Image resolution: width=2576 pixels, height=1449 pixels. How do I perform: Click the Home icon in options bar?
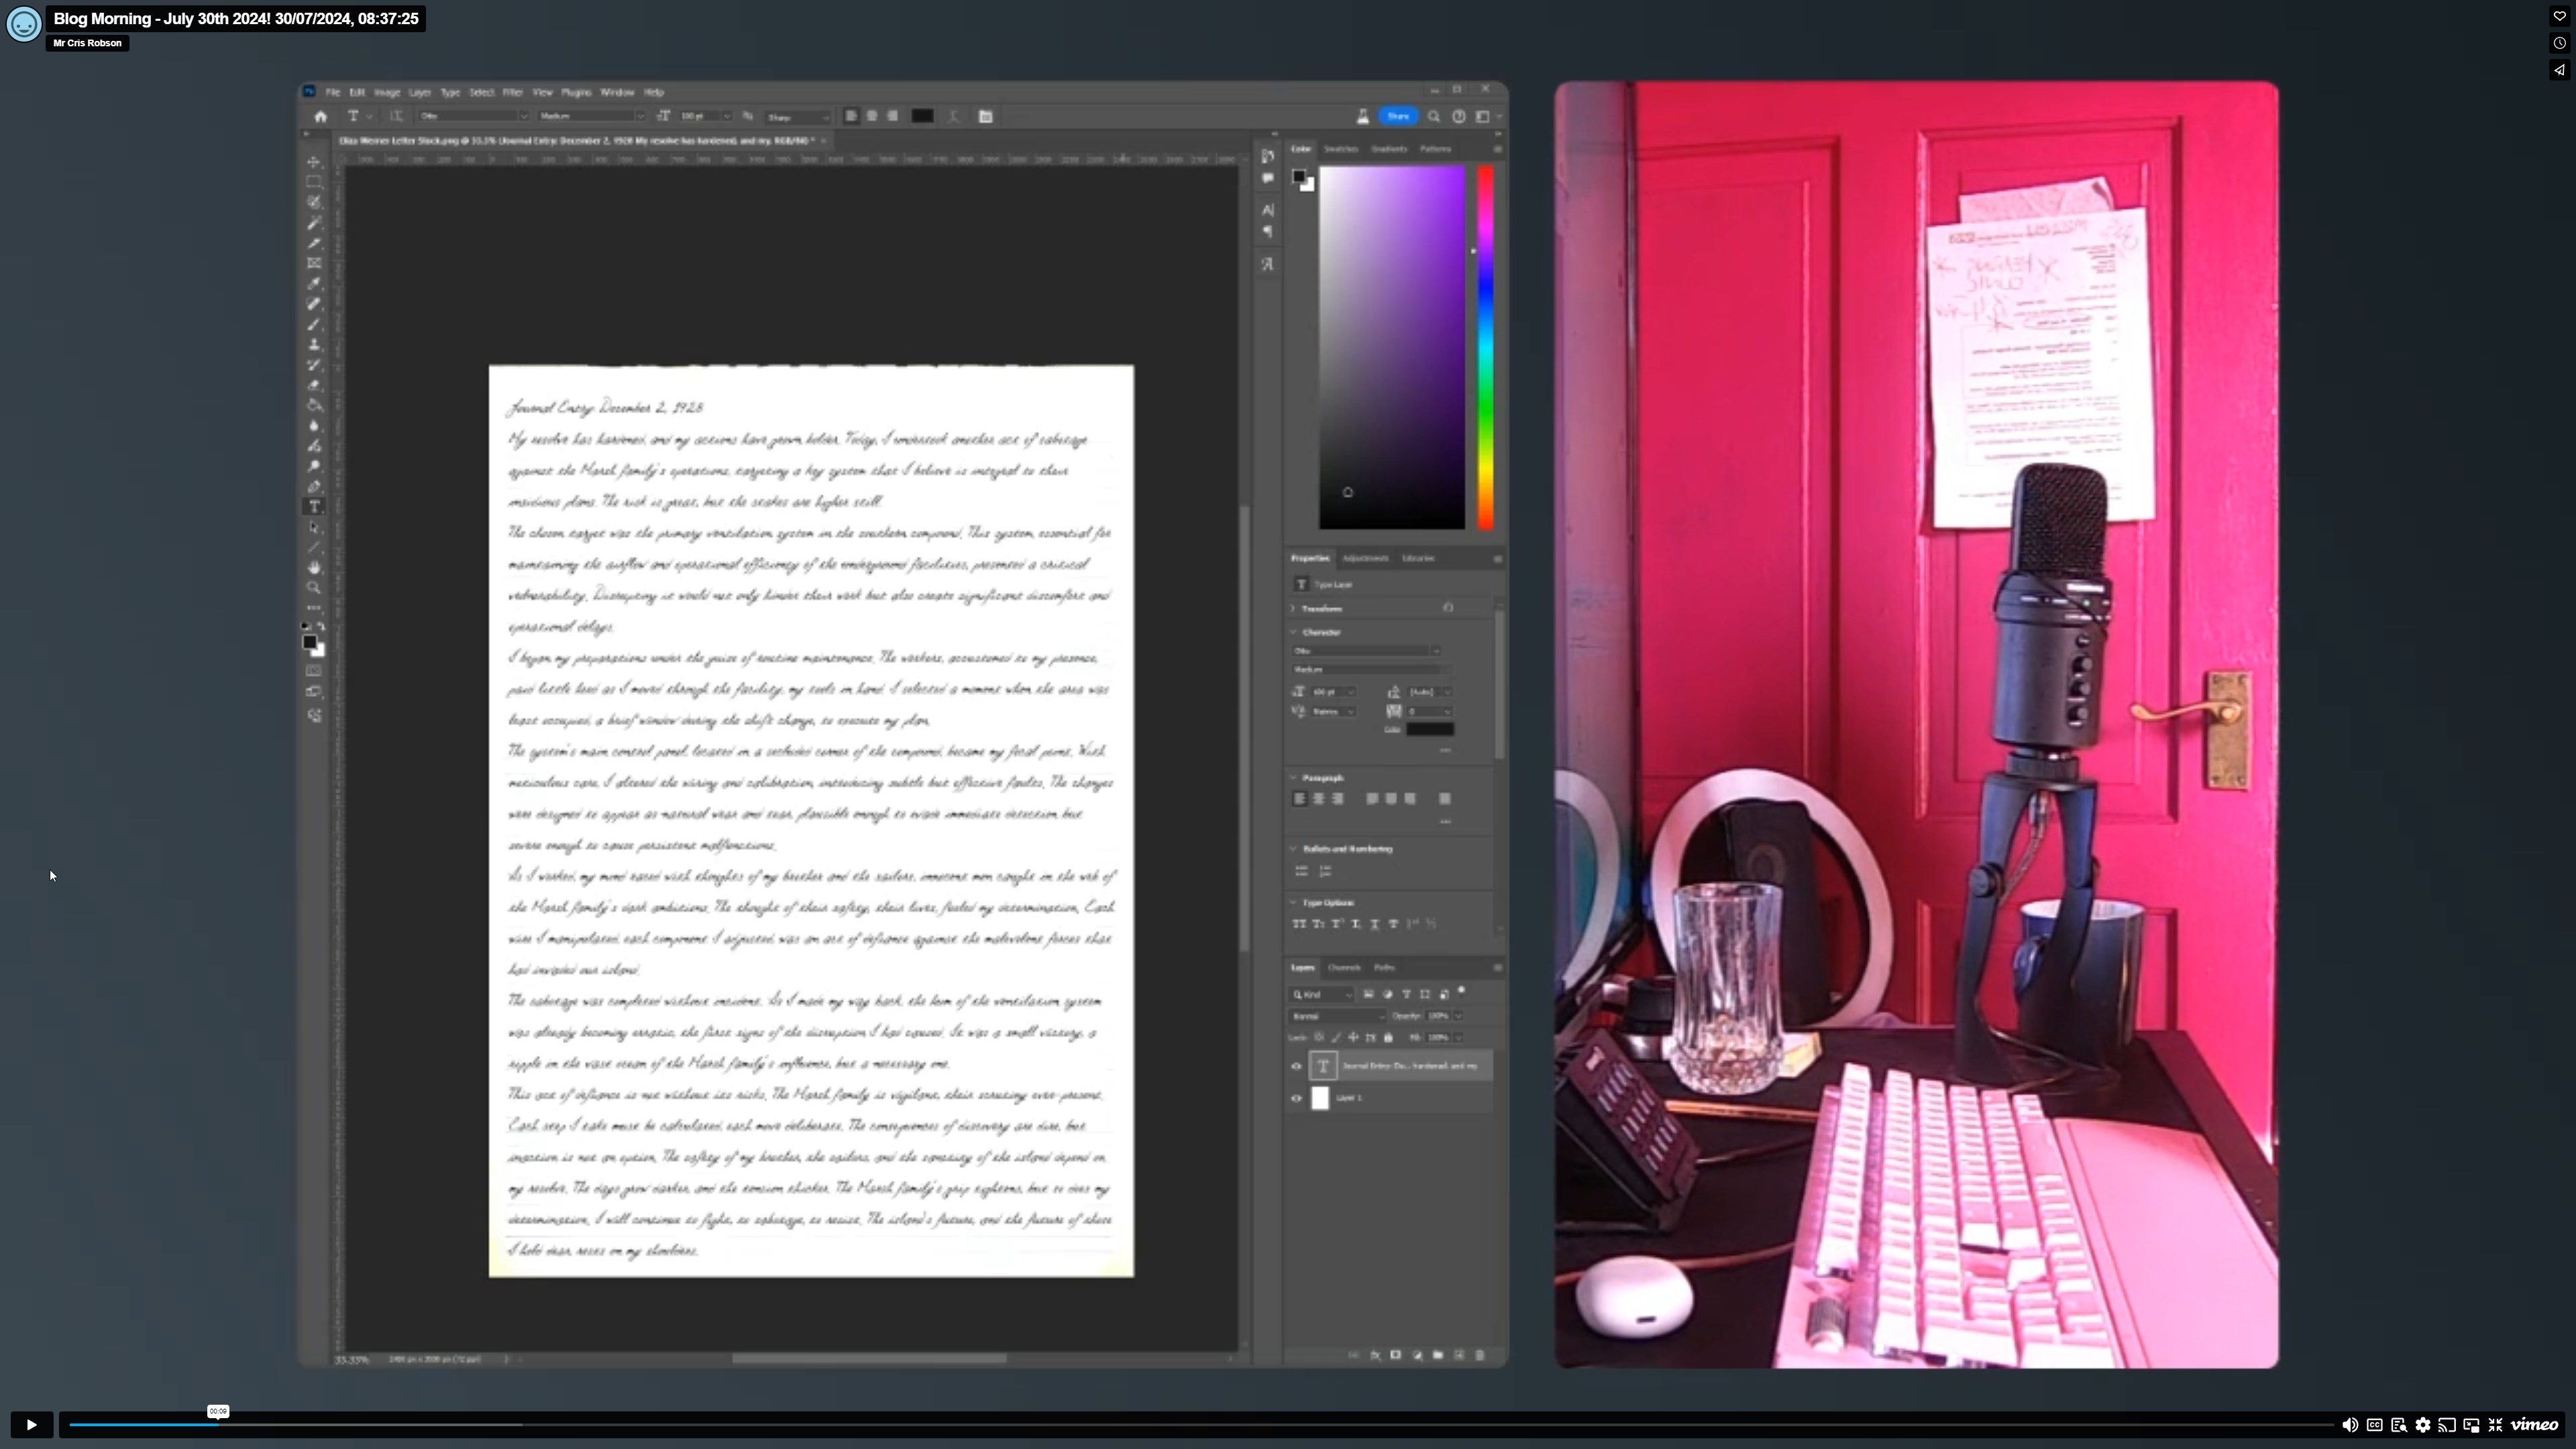[320, 116]
